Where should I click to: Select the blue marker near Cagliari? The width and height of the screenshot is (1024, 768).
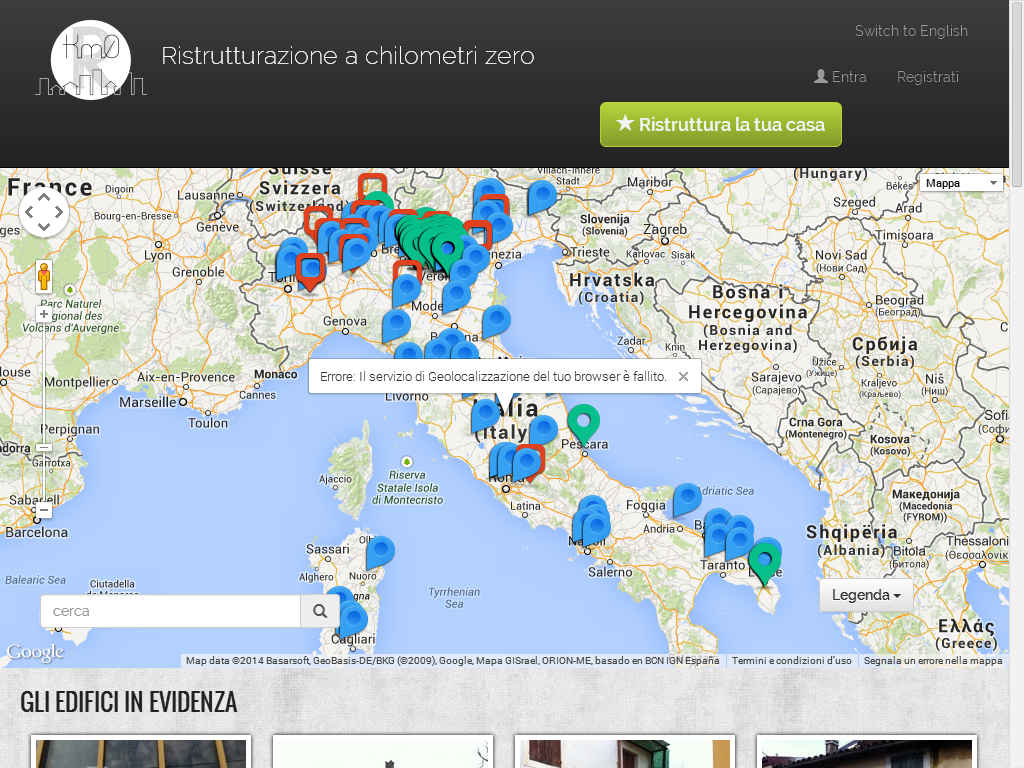(353, 619)
